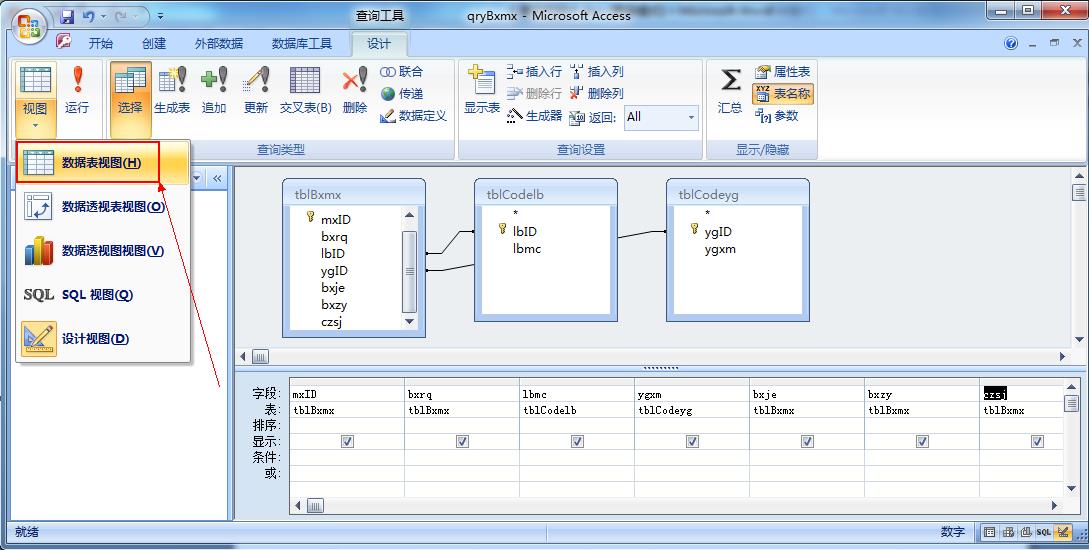This screenshot has height=550, width=1089.
Task: Customize Quick Access Toolbar dropdown arrow
Action: tap(160, 16)
